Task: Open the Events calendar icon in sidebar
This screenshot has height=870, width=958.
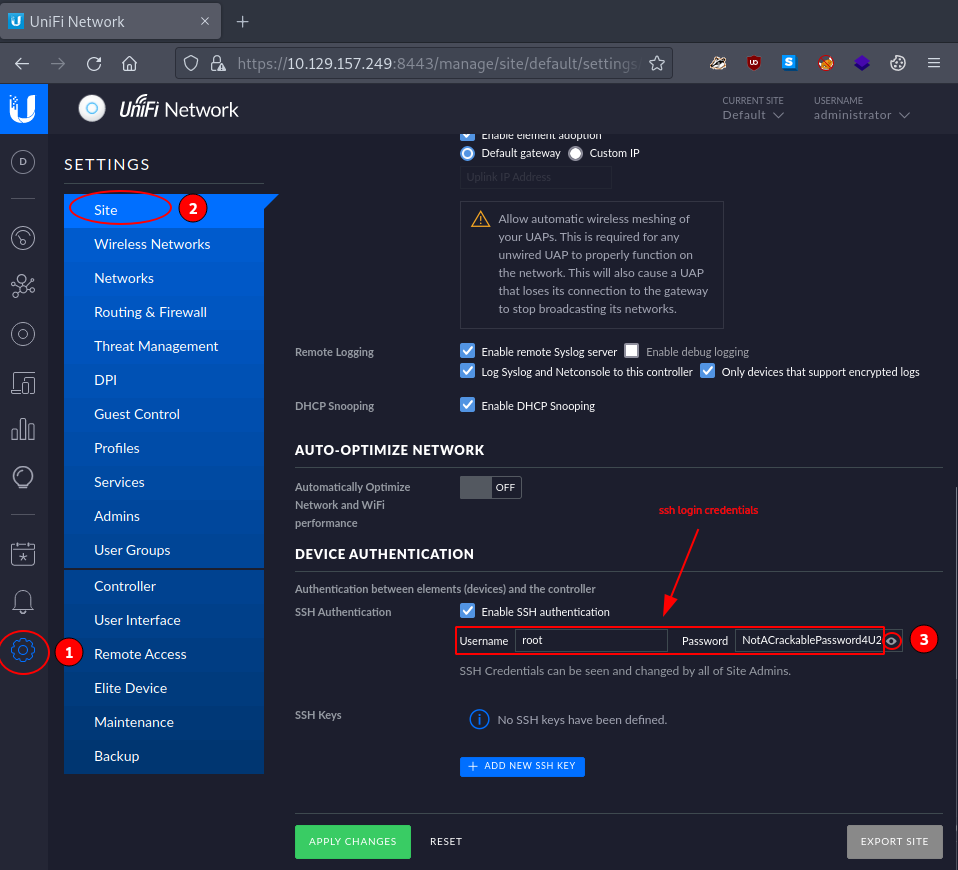Action: click(23, 553)
